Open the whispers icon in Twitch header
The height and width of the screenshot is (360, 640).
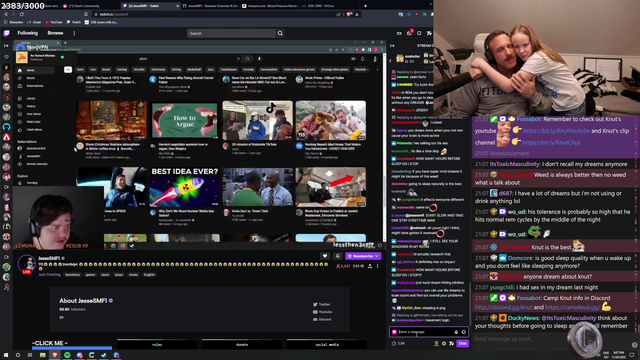[x=419, y=33]
